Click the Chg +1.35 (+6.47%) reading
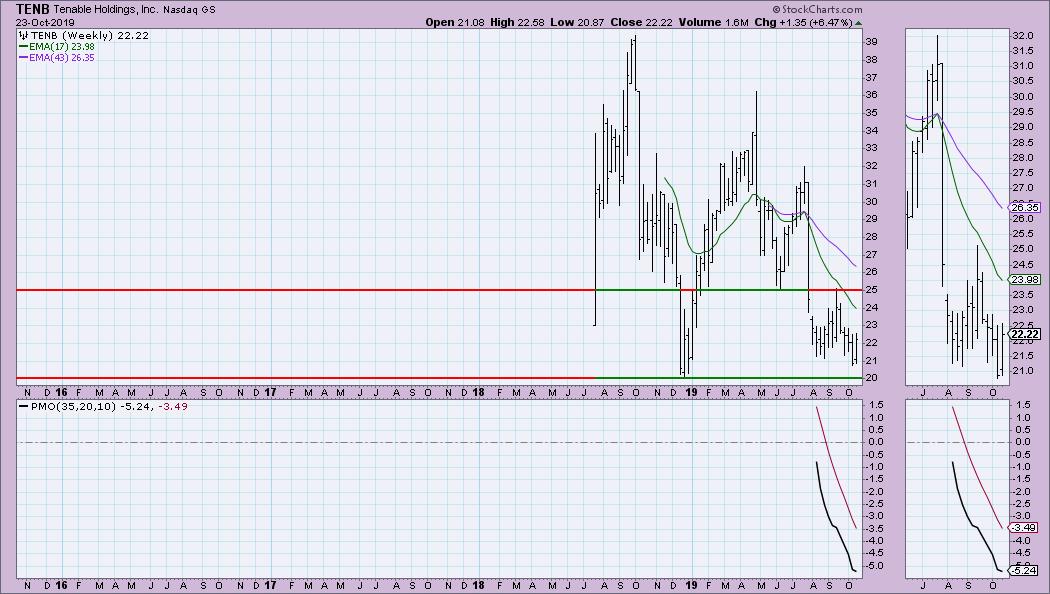Screen dimensions: 1050x594 pyautogui.click(x=803, y=22)
